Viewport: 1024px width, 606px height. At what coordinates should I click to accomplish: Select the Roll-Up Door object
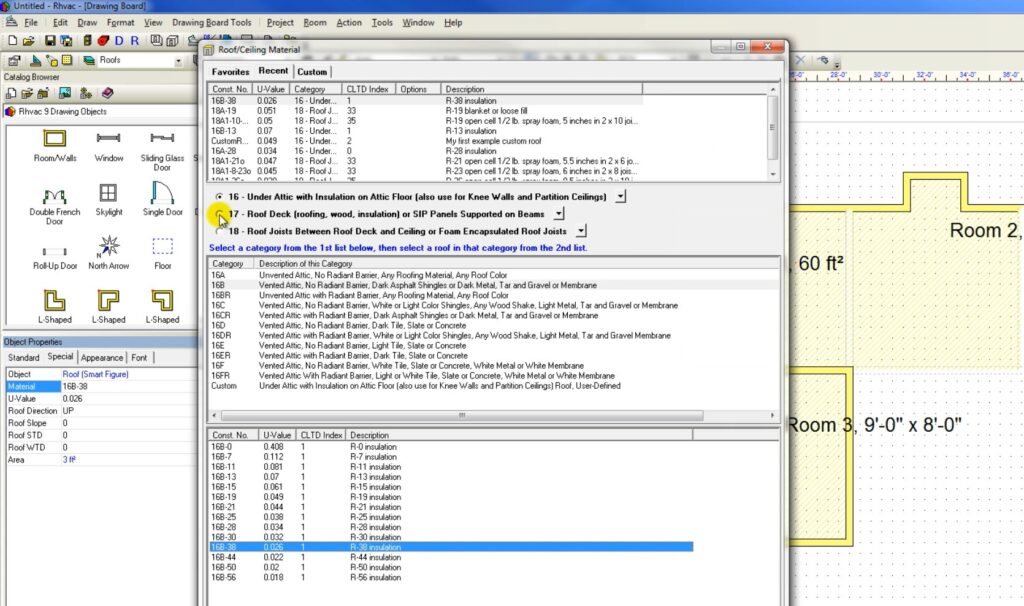[54, 250]
